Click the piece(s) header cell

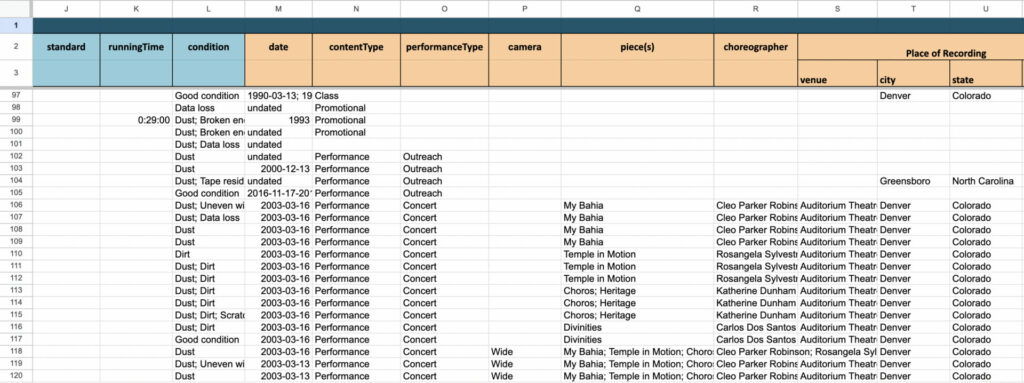tap(637, 47)
